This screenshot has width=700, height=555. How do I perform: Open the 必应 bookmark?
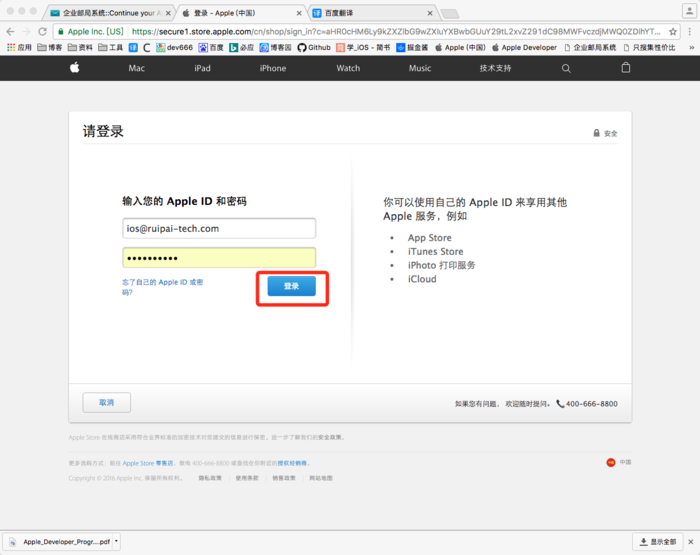click(242, 47)
